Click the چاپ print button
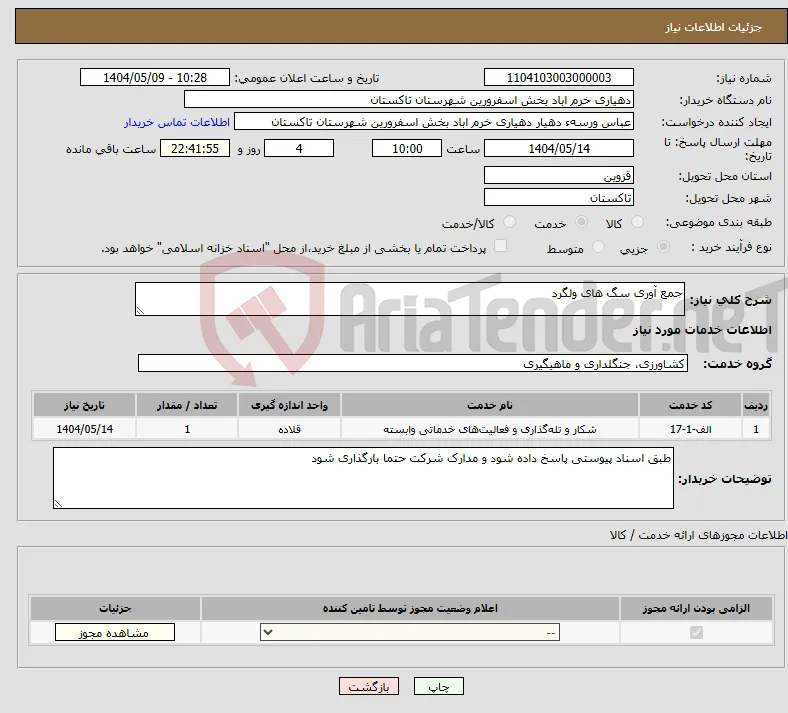Viewport: 788px width, 713px height. [439, 686]
